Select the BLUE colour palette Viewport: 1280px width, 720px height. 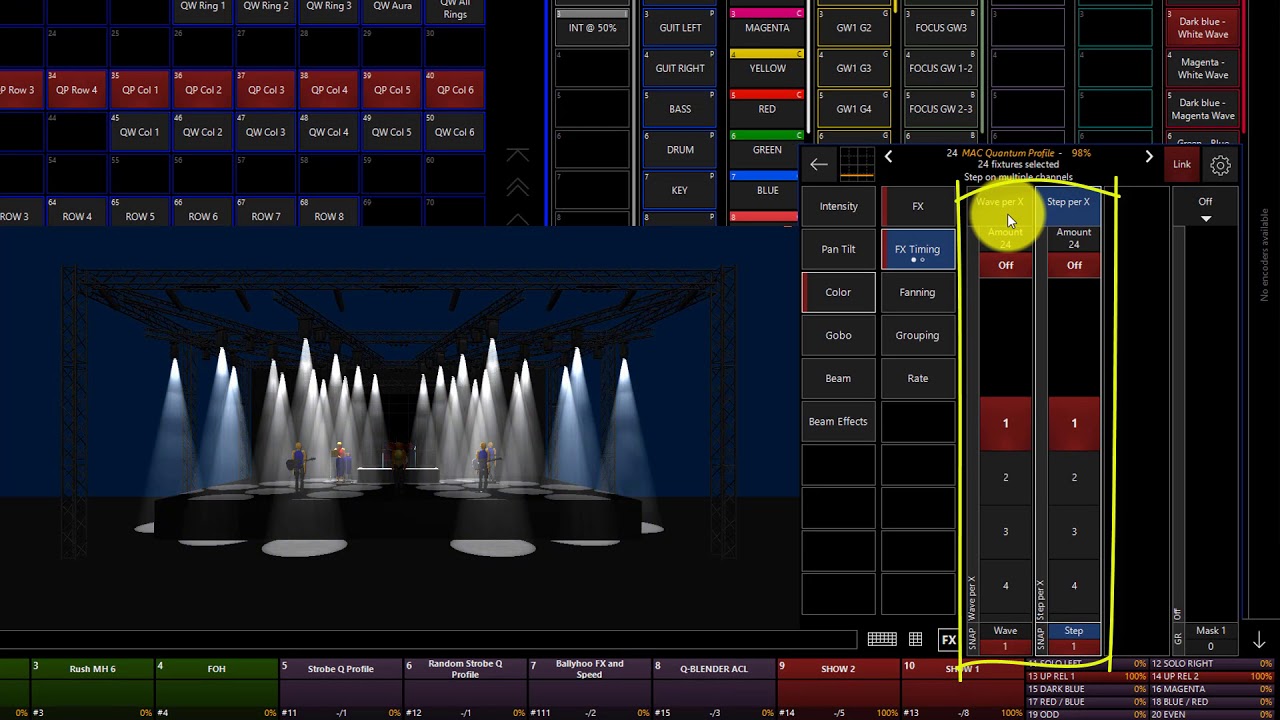coord(767,190)
